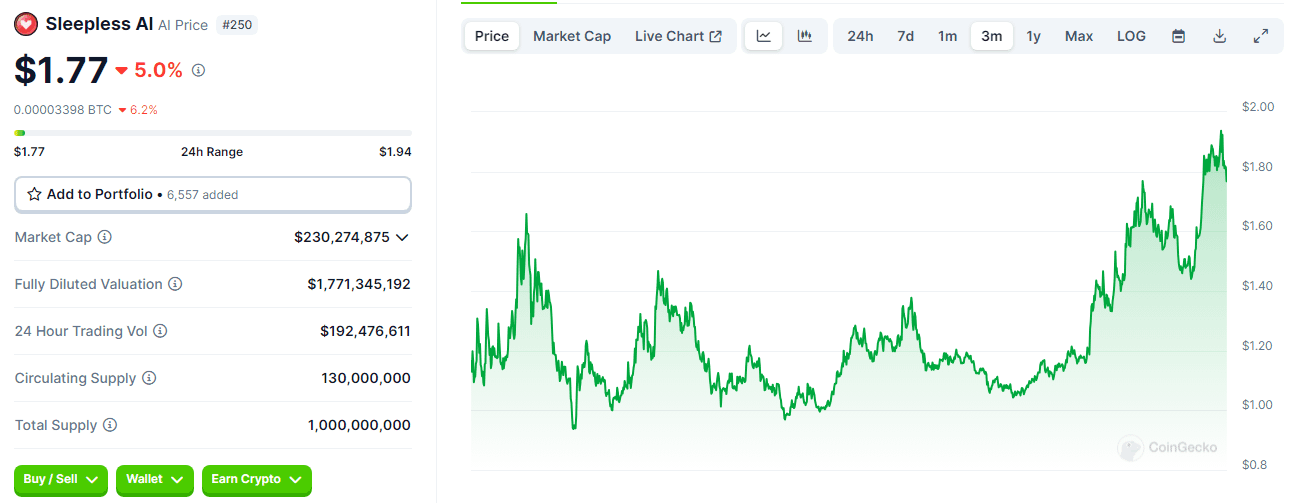
Task: Open the Earn Crypto dropdown
Action: point(256,480)
